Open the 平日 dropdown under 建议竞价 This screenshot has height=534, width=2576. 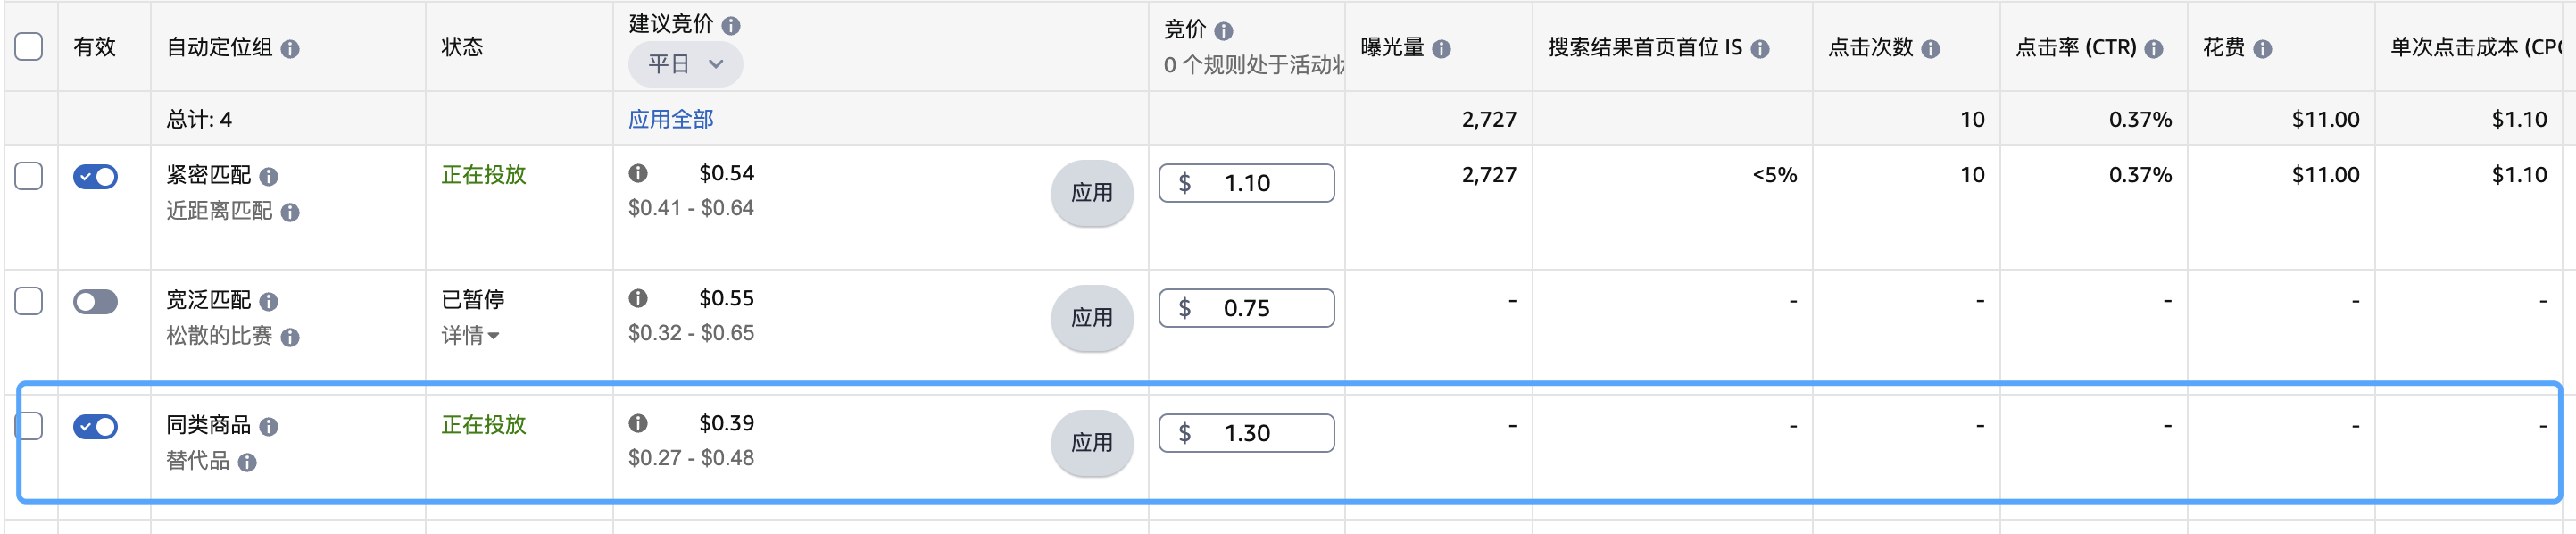click(x=686, y=64)
